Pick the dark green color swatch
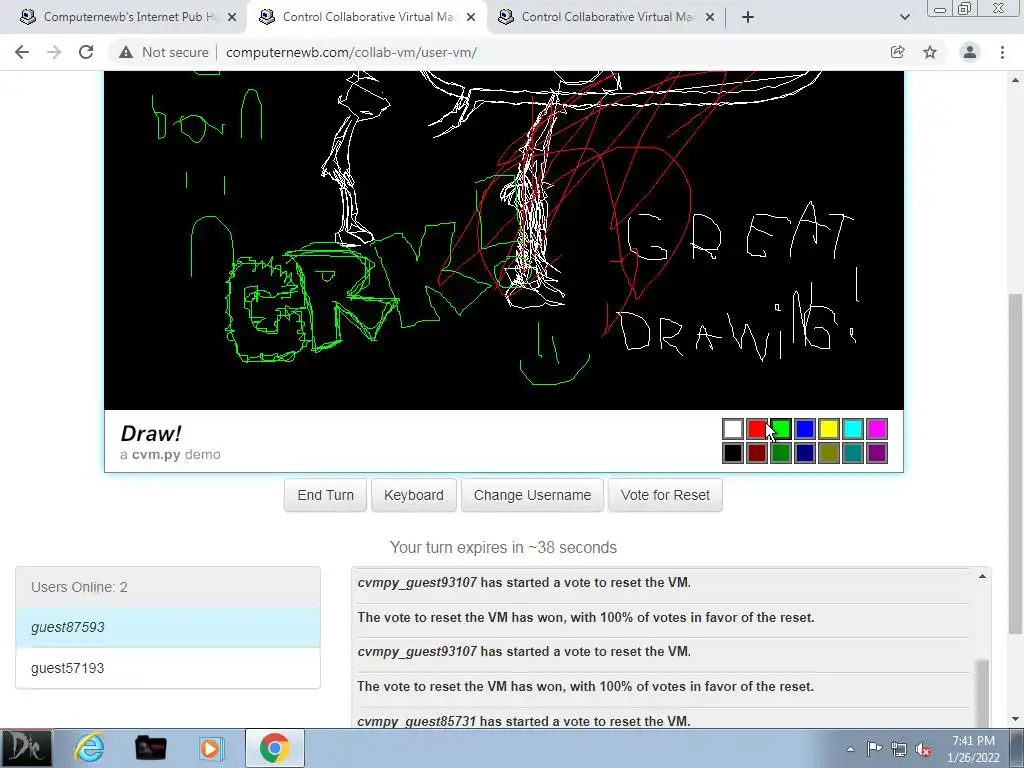 click(781, 453)
